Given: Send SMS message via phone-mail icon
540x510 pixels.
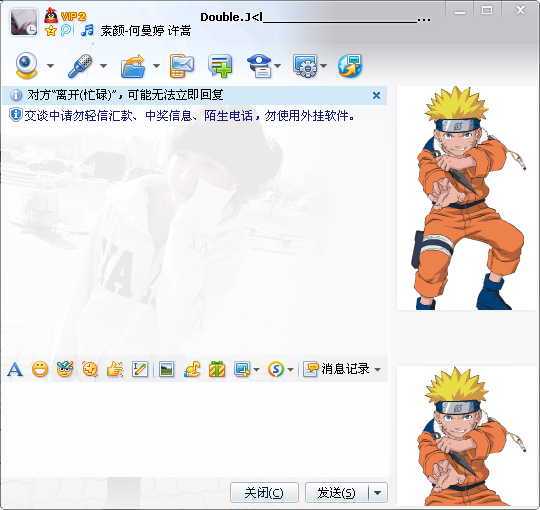Looking at the screenshot, I should tap(182, 66).
